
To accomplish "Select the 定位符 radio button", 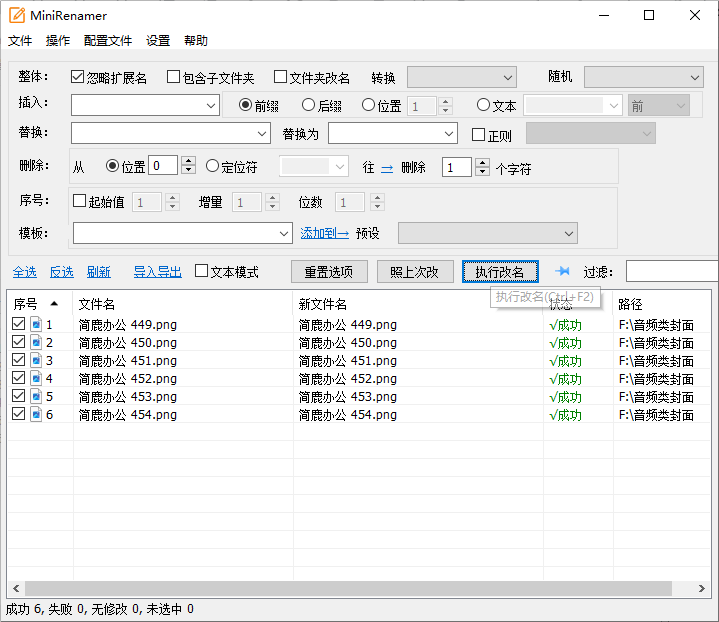I will click(212, 166).
